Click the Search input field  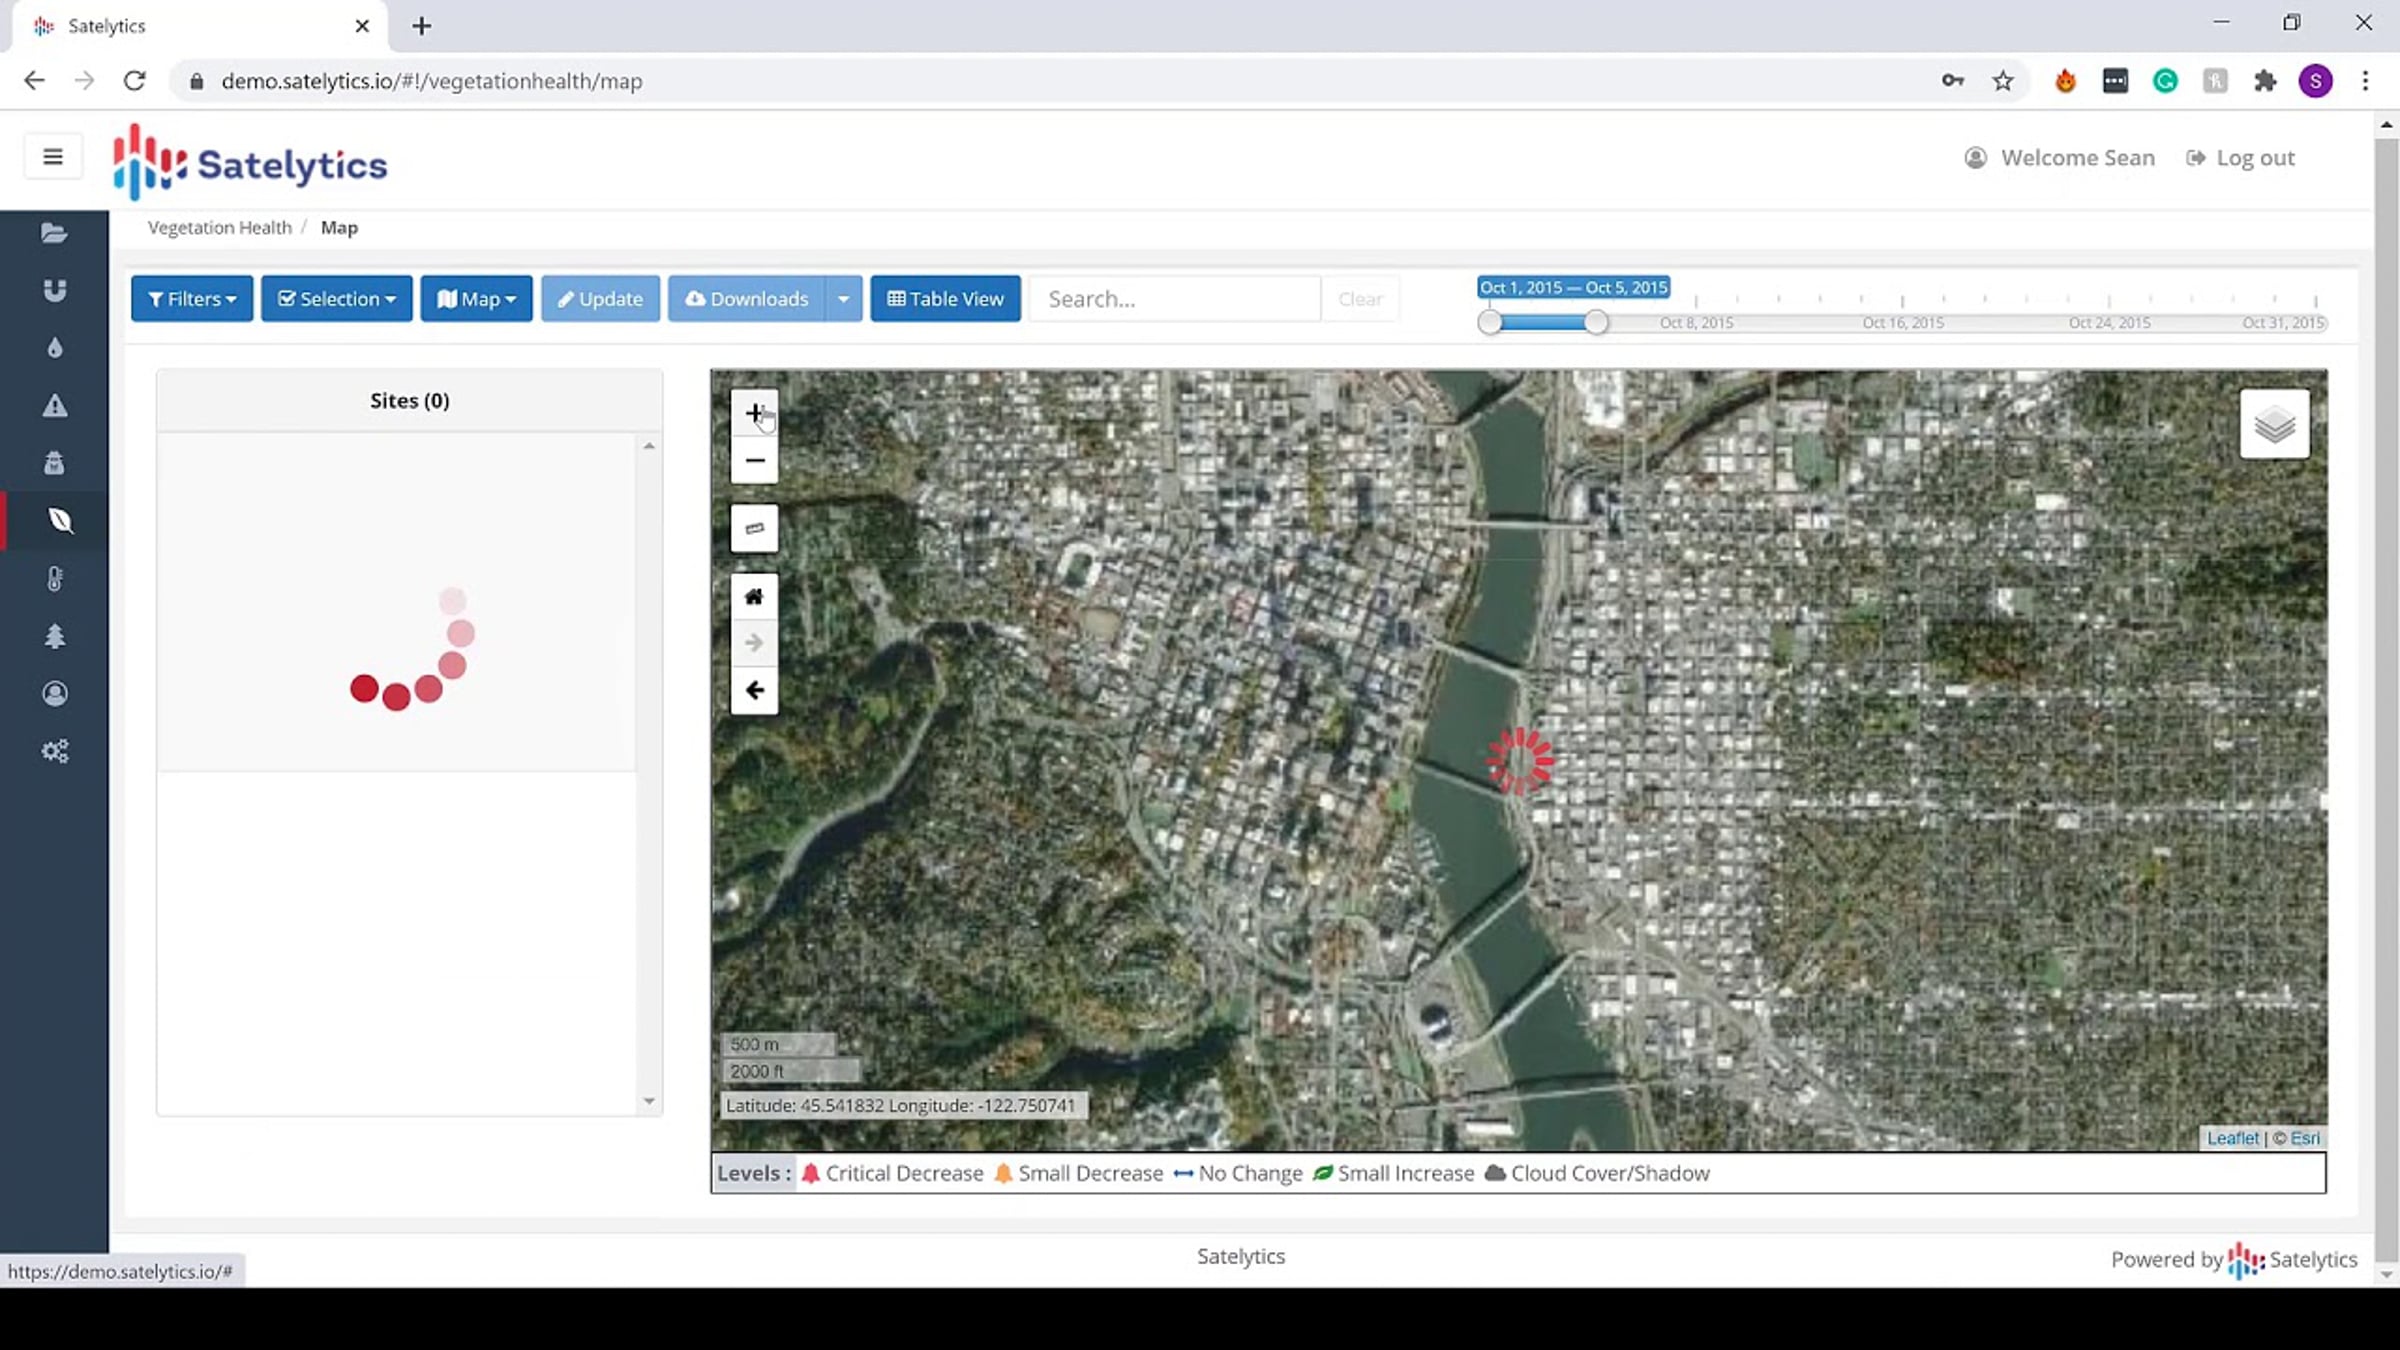(1175, 299)
